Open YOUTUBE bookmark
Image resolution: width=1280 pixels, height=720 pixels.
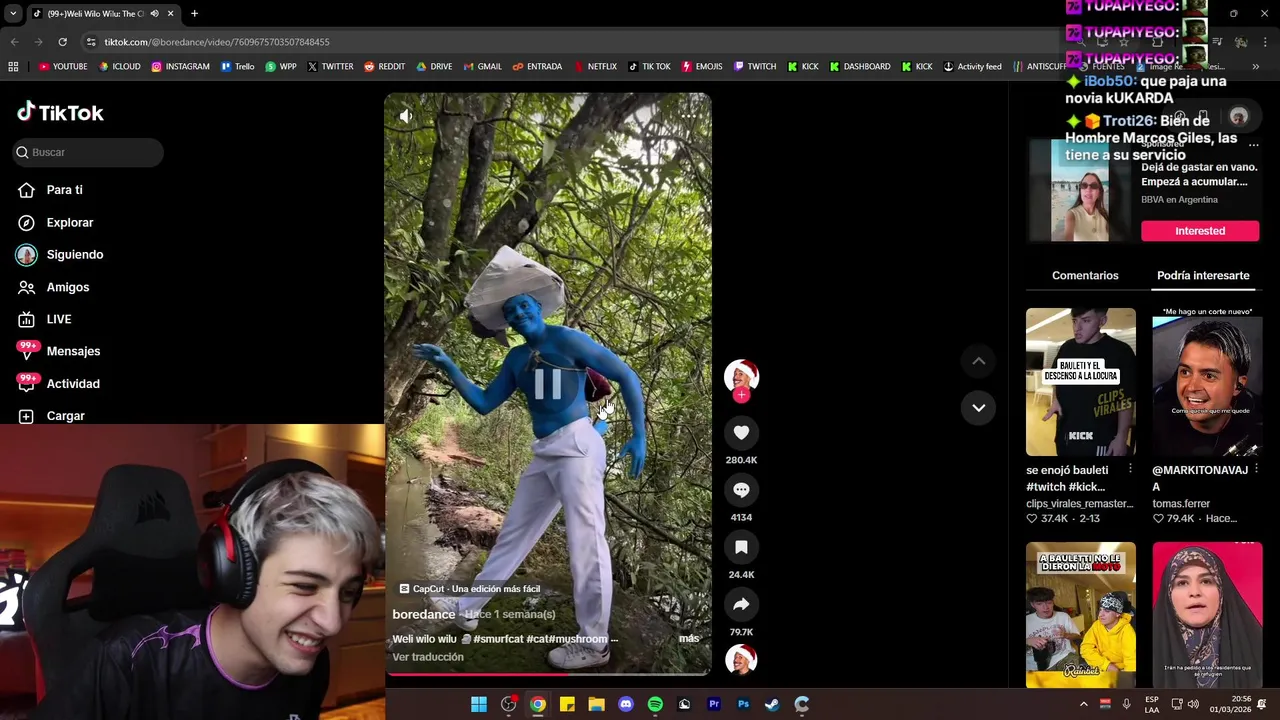coord(63,67)
